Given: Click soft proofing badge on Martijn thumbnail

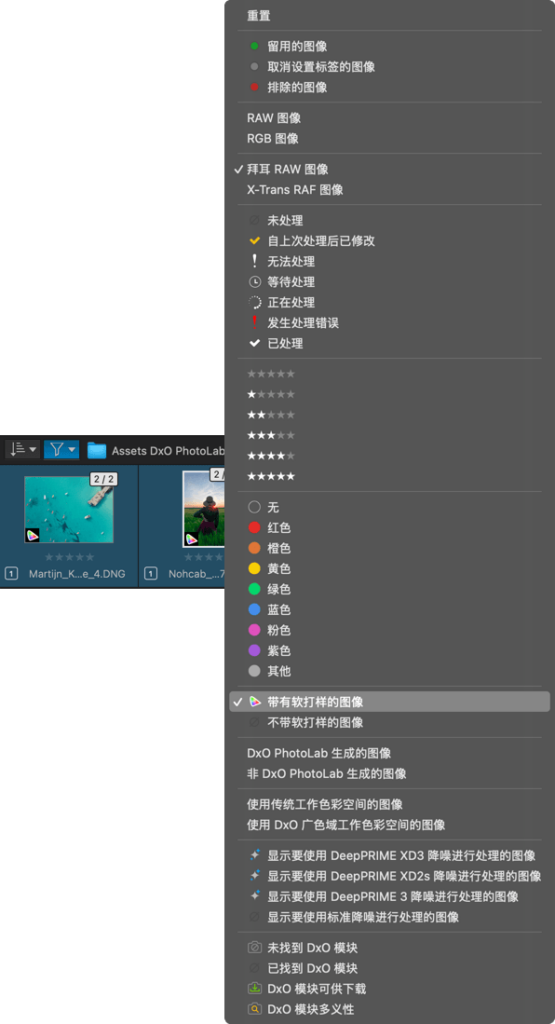Looking at the screenshot, I should coord(32,536).
